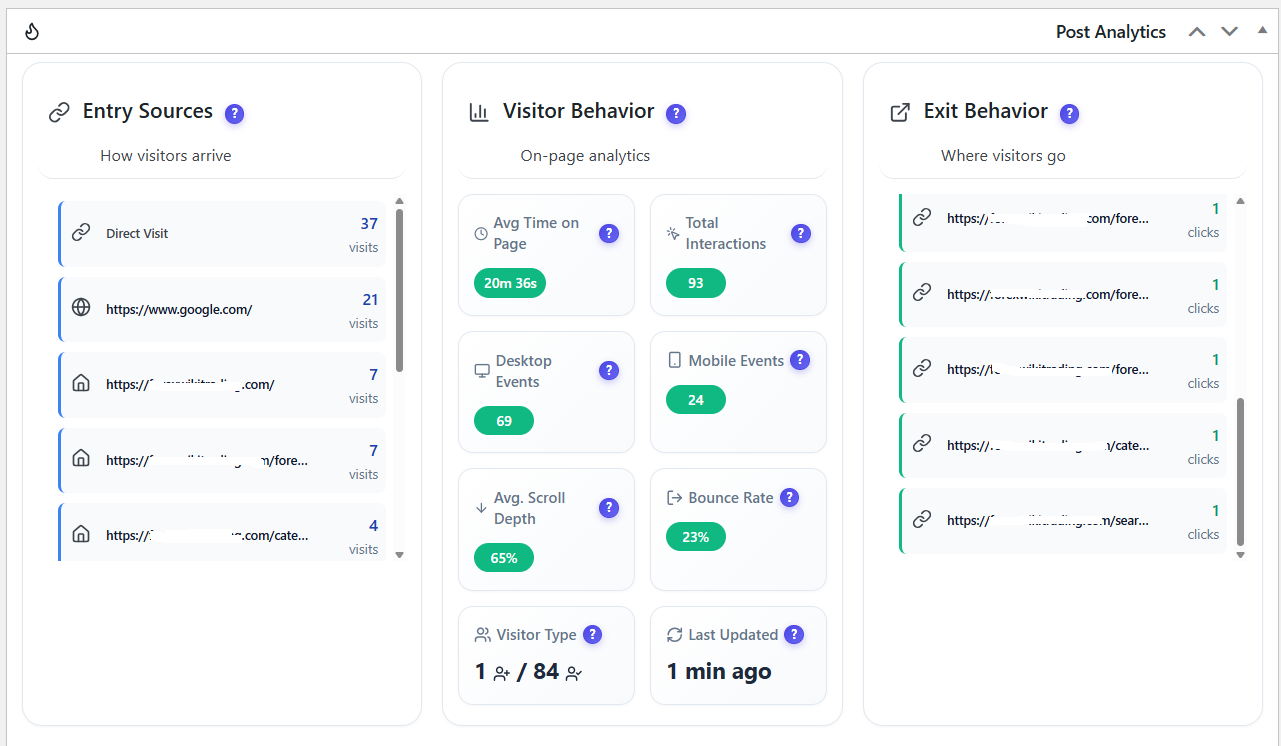
Task: Click the Avg. Scroll Depth help icon
Action: click(609, 508)
